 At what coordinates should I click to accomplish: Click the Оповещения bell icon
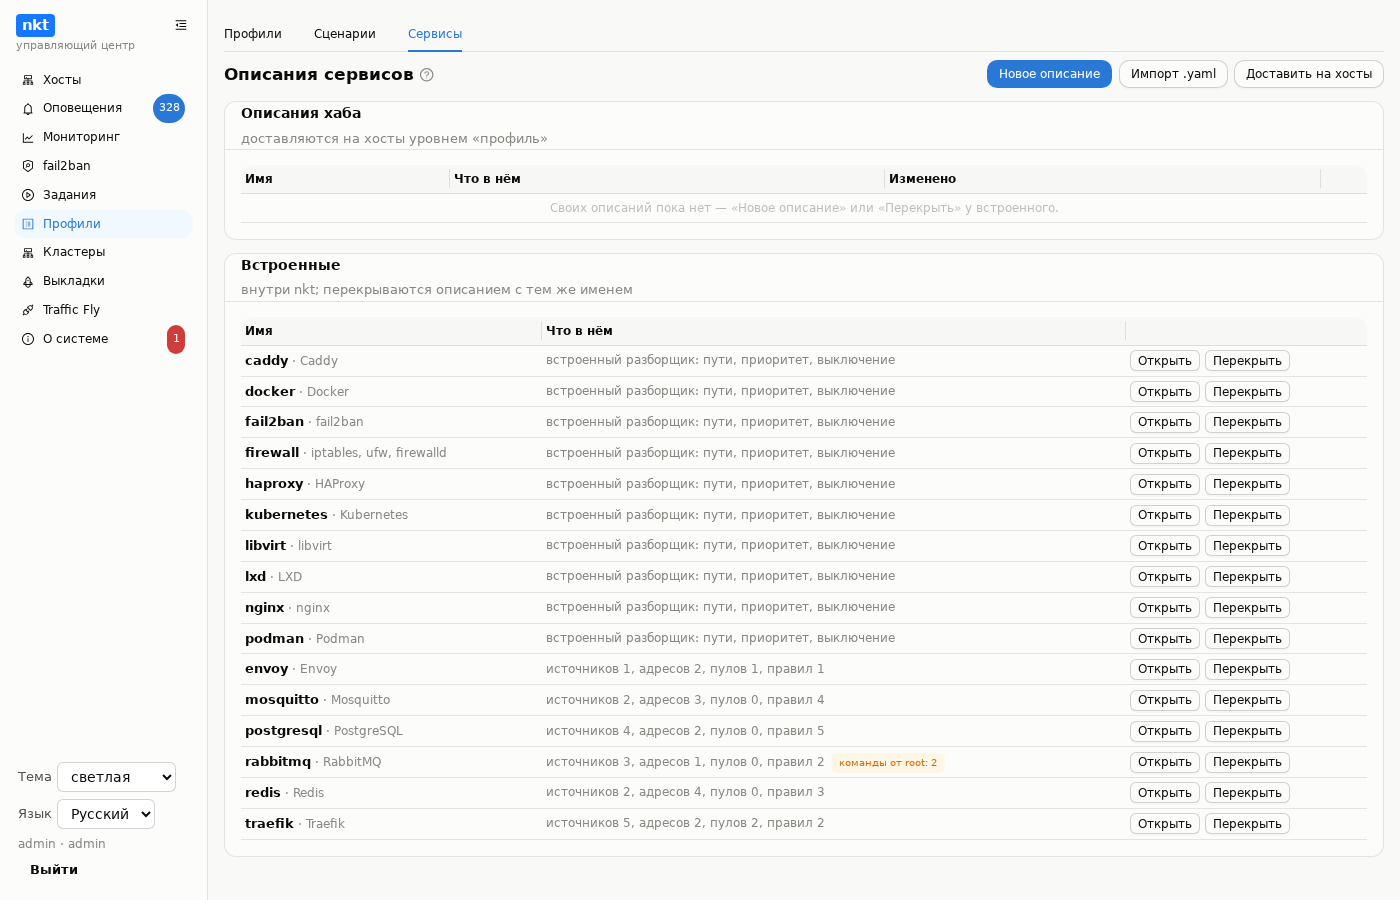pos(28,108)
